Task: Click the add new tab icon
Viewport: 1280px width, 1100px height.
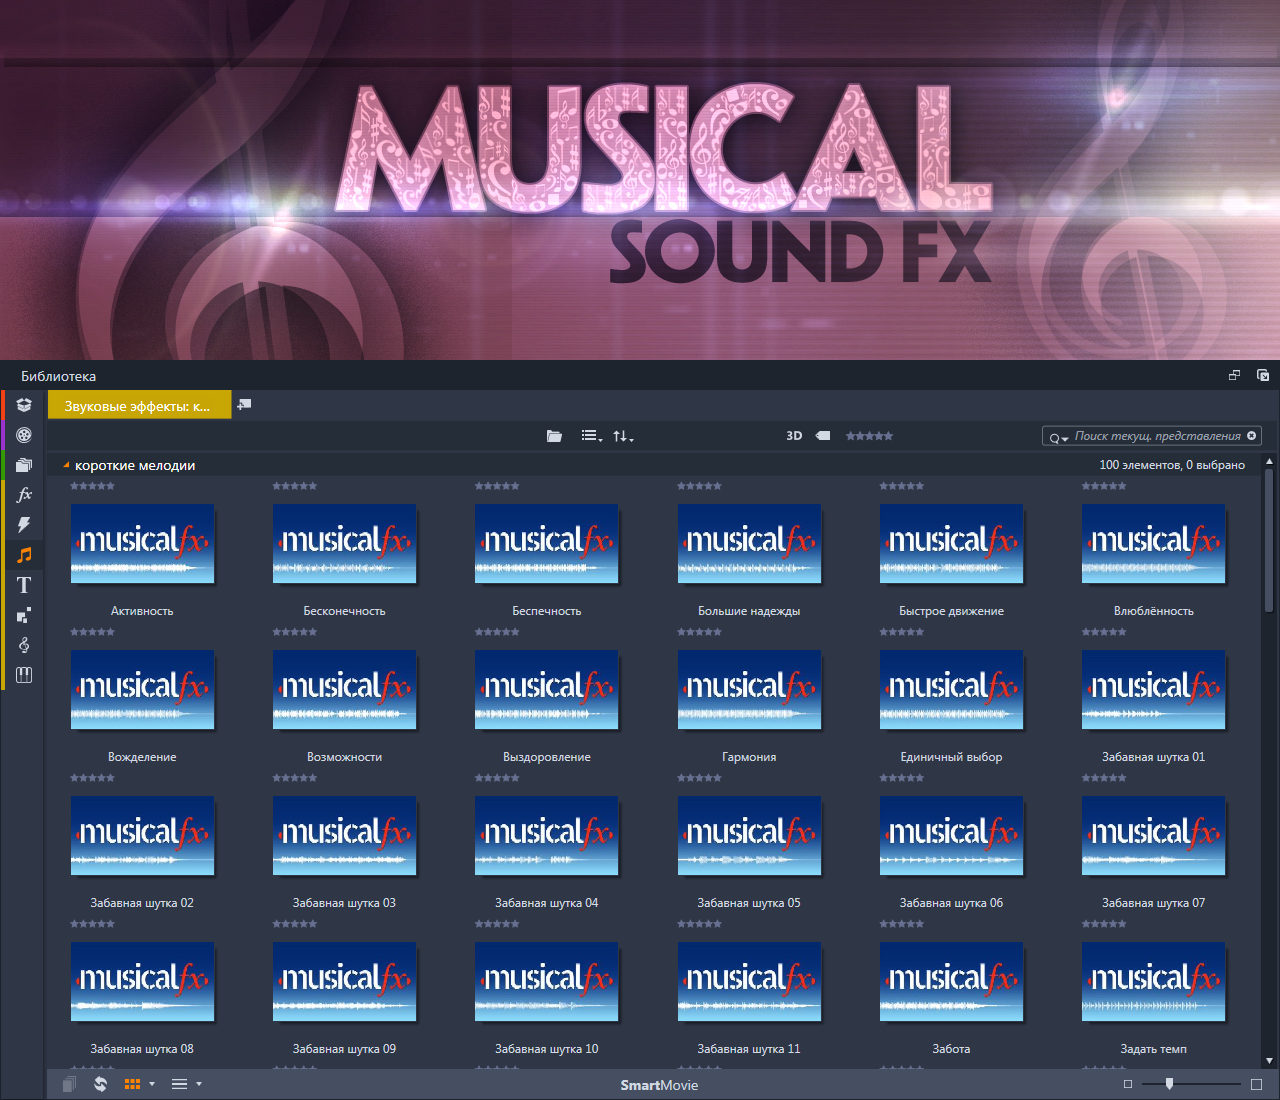Action: 244,405
